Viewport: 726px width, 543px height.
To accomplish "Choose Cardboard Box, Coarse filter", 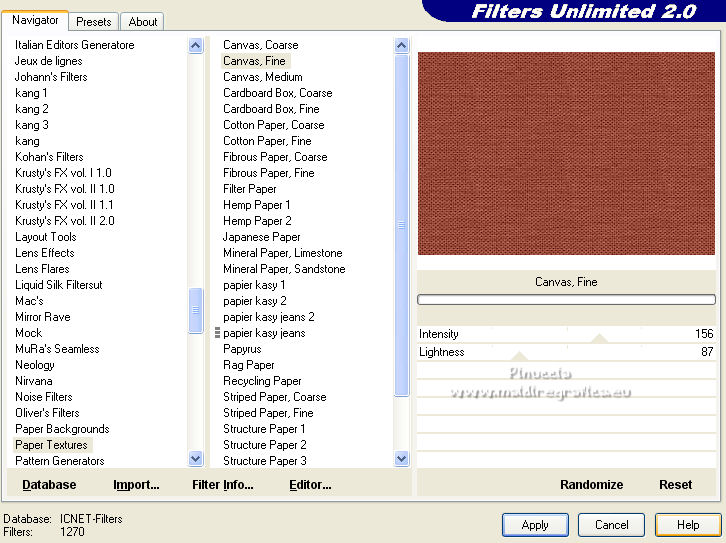I will point(278,93).
